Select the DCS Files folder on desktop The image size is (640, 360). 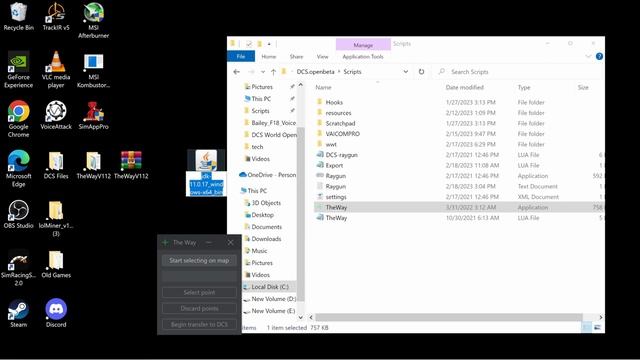56,165
